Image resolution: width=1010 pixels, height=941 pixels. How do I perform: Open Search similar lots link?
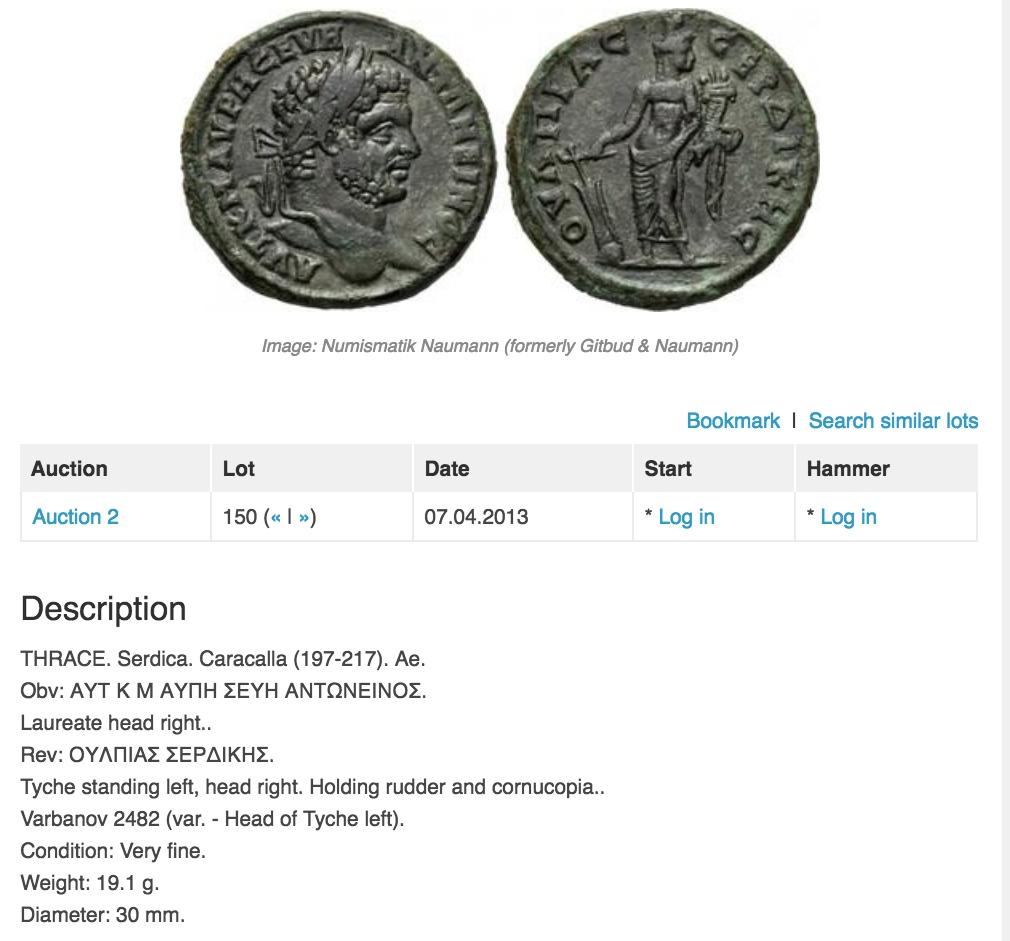tap(893, 421)
